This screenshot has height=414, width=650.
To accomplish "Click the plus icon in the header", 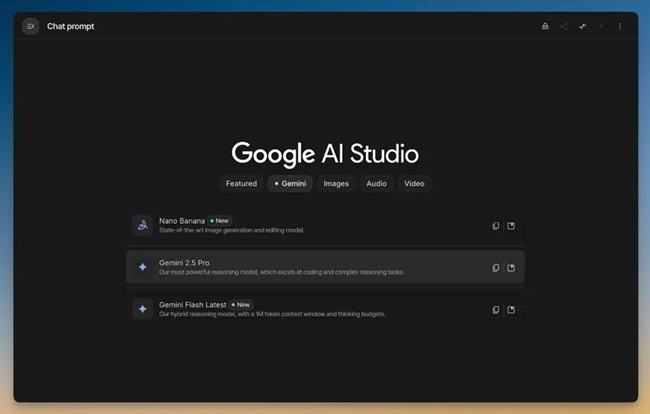I will [601, 26].
